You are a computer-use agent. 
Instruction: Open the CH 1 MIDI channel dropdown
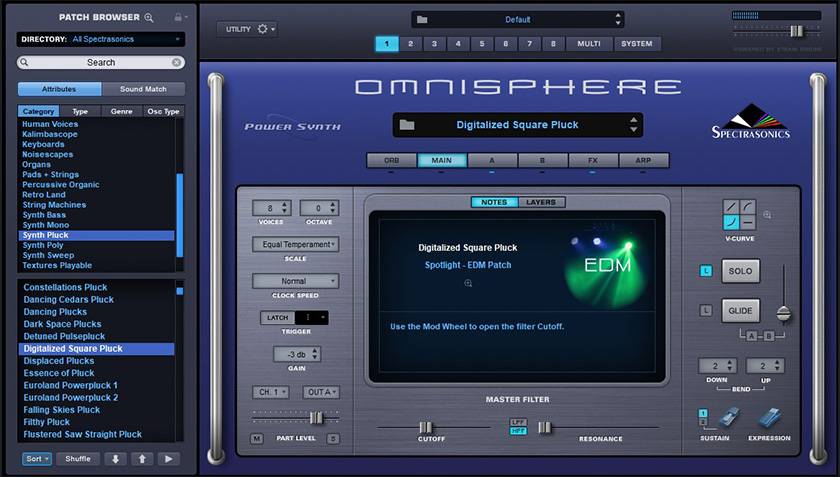click(271, 392)
